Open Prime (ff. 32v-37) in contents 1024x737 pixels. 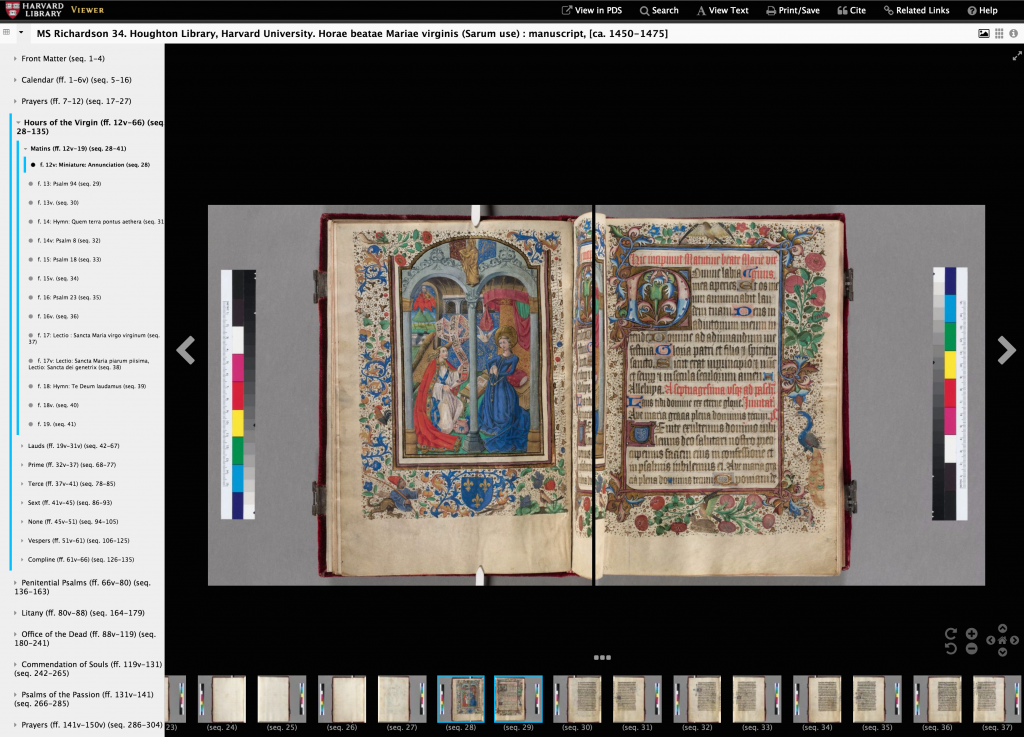[x=72, y=465]
